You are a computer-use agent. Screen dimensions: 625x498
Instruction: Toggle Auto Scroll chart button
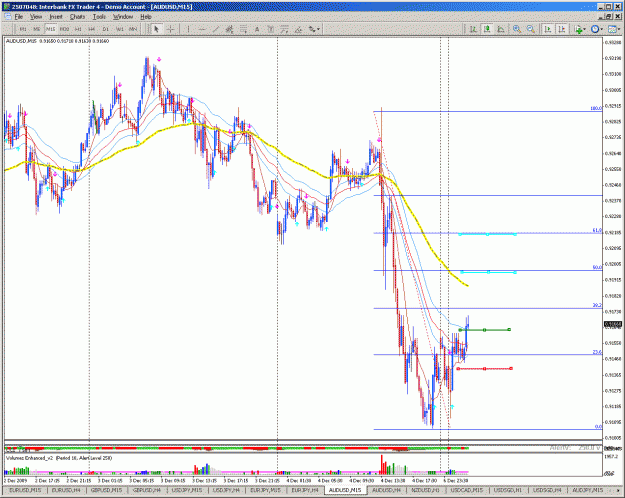click(x=548, y=29)
